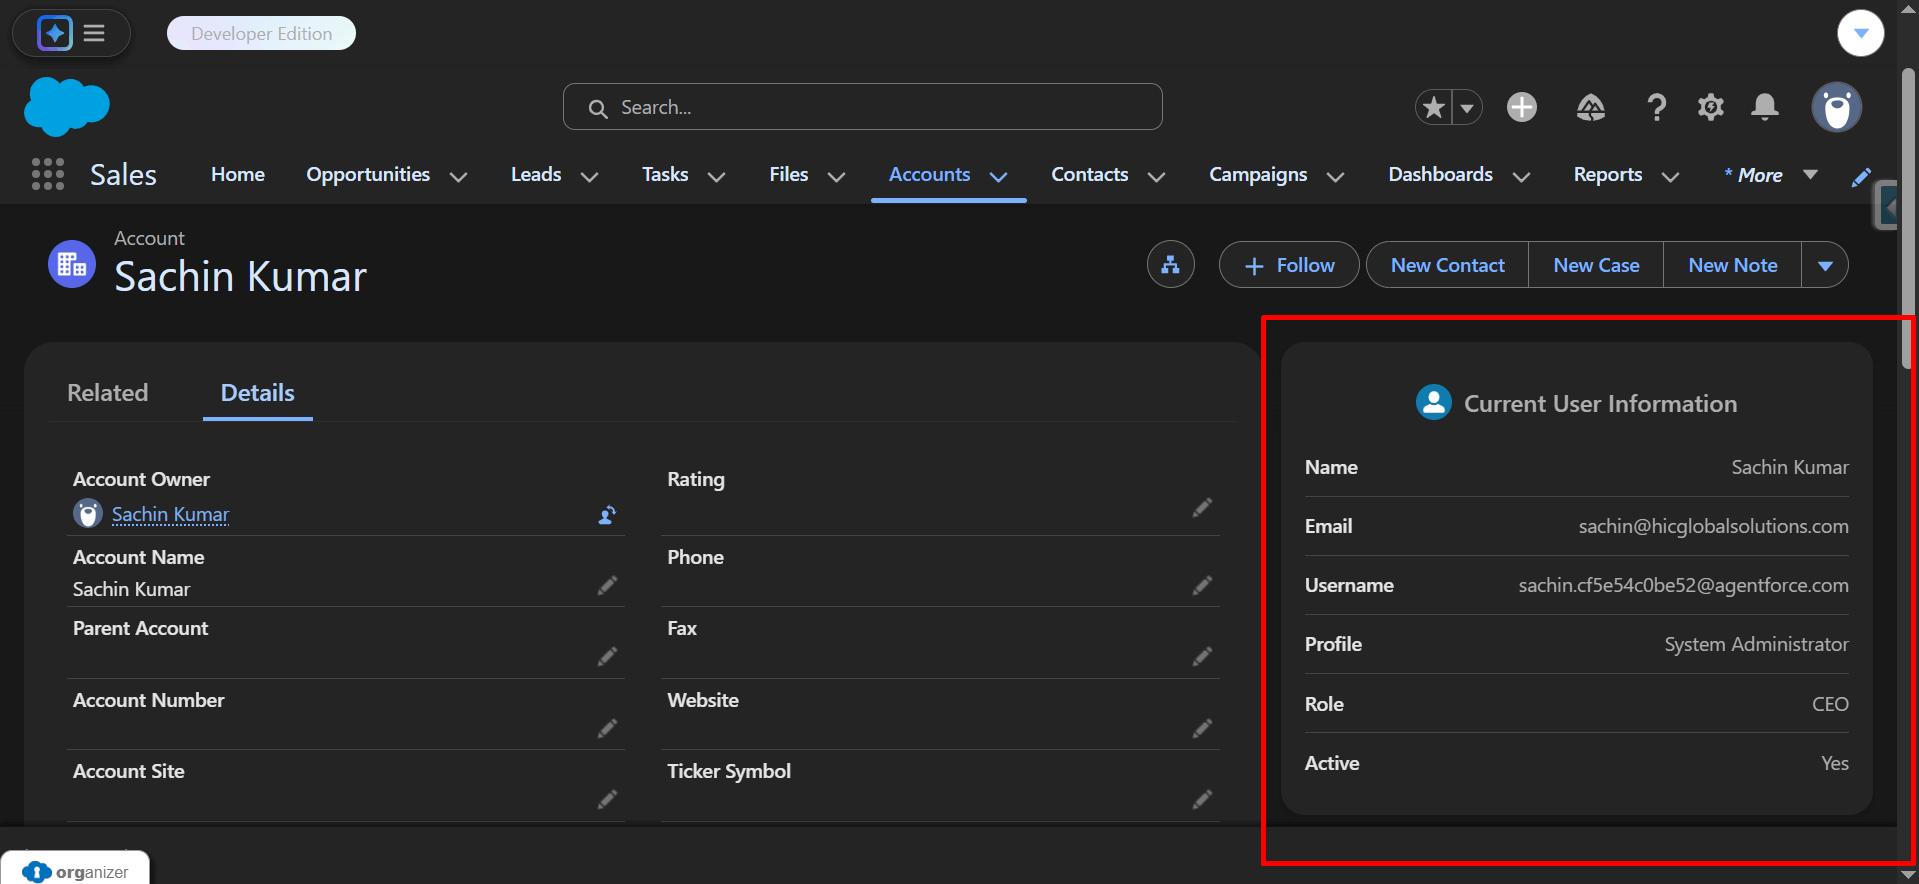View account hierarchy icon
The image size is (1919, 884).
1170,265
